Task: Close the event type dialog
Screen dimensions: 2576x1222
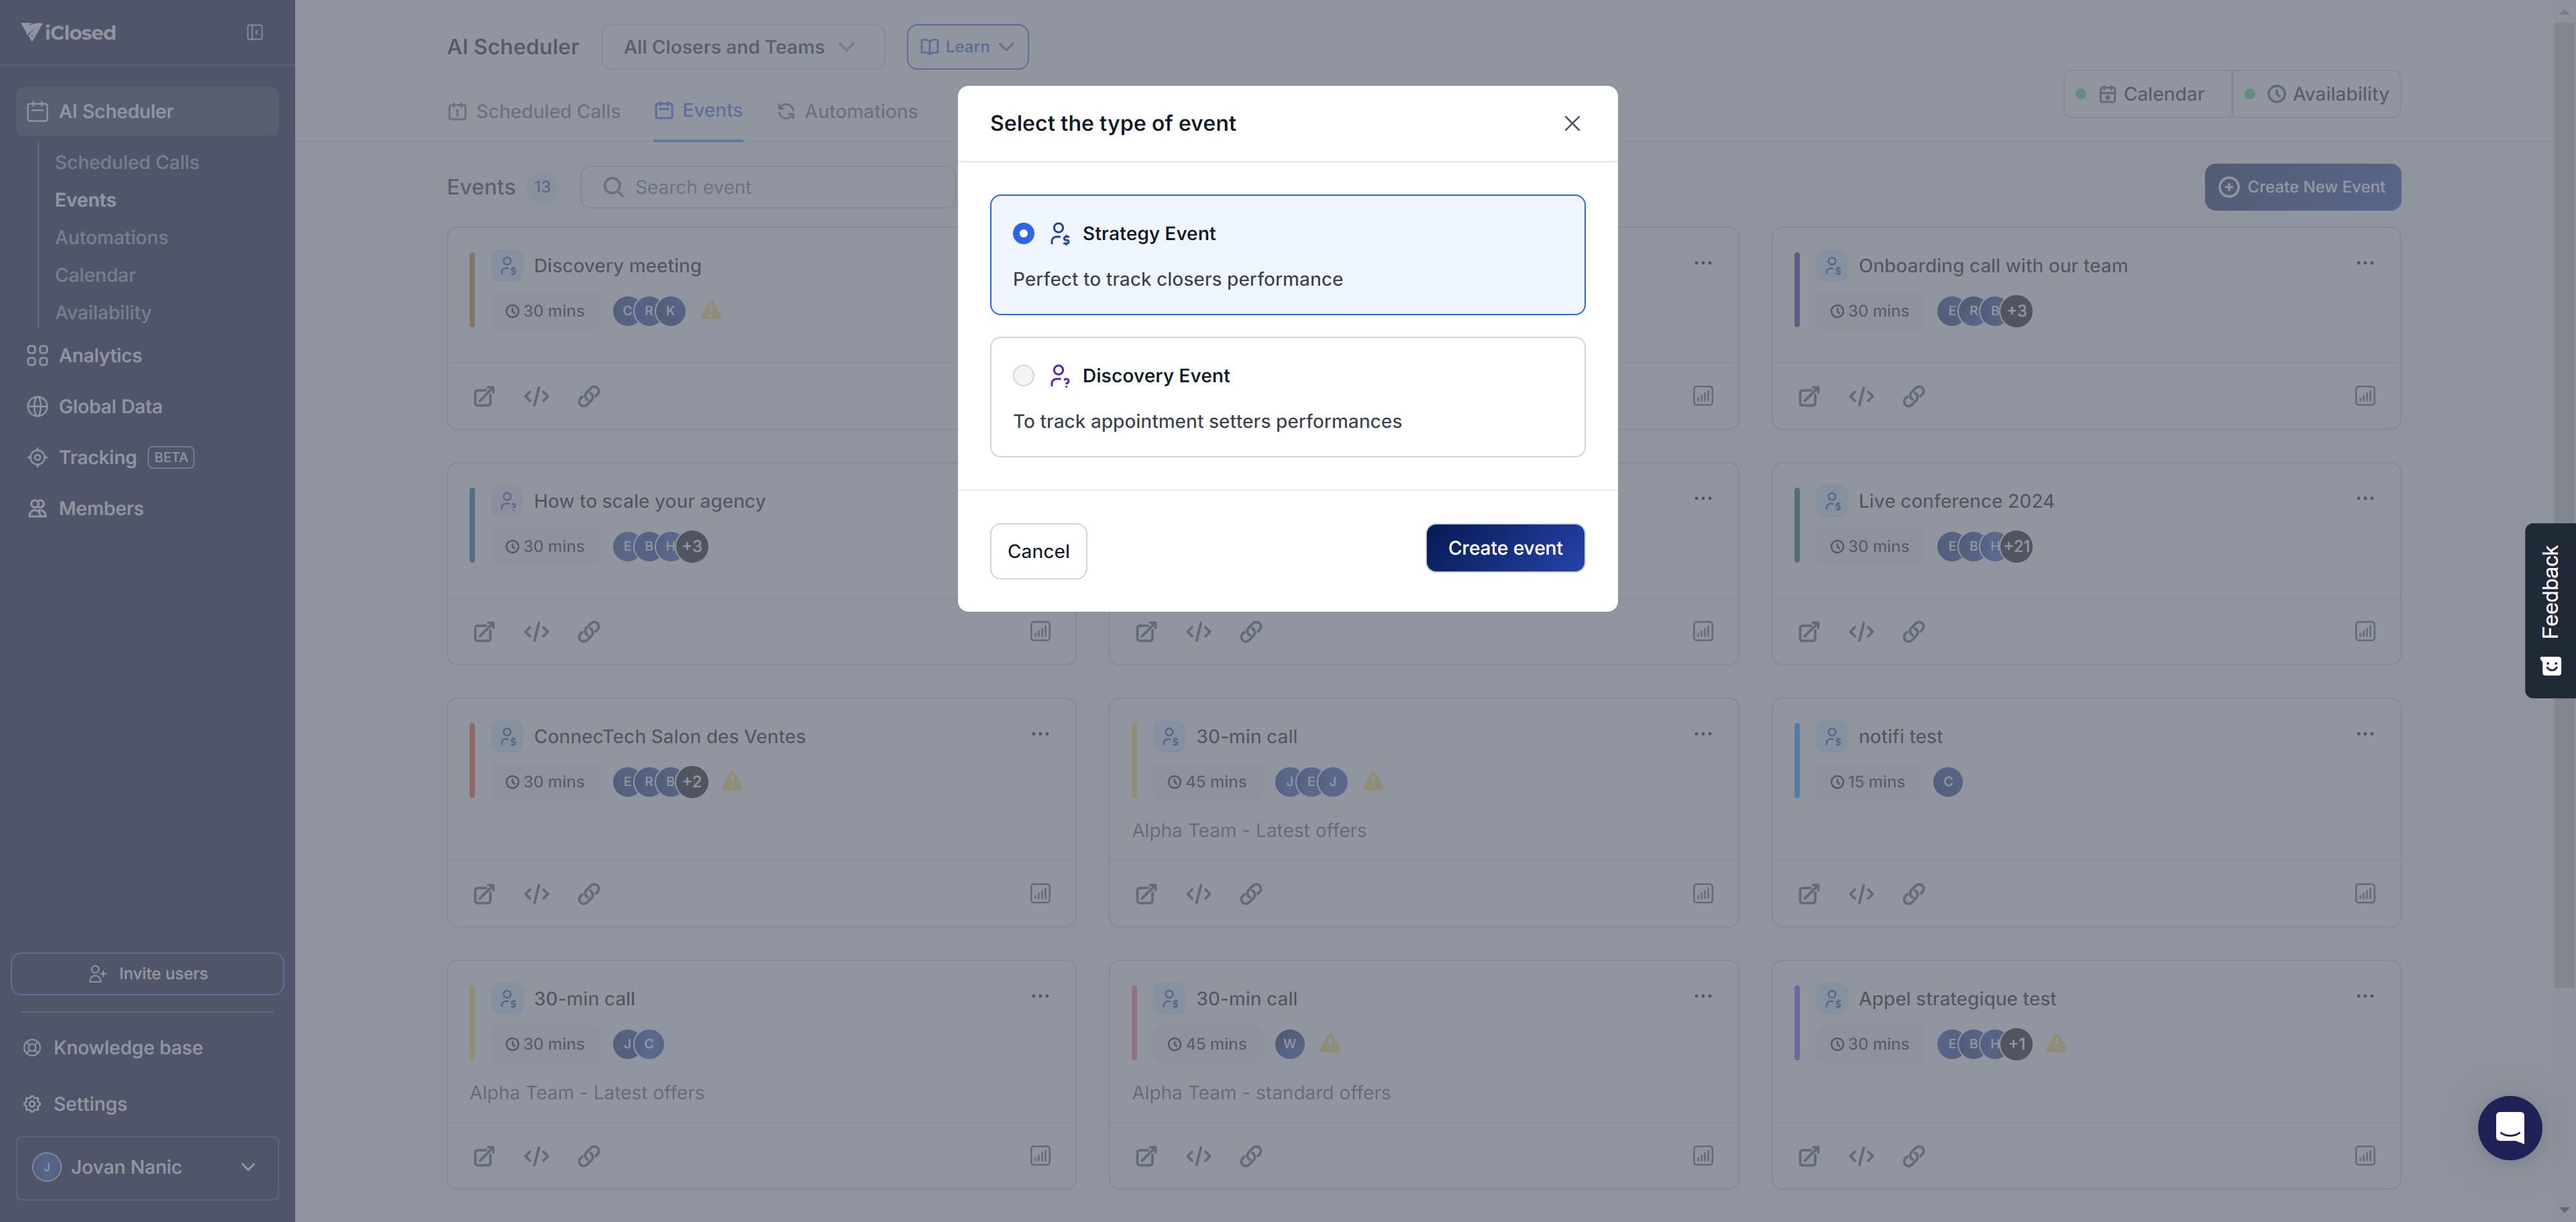Action: pyautogui.click(x=1572, y=123)
